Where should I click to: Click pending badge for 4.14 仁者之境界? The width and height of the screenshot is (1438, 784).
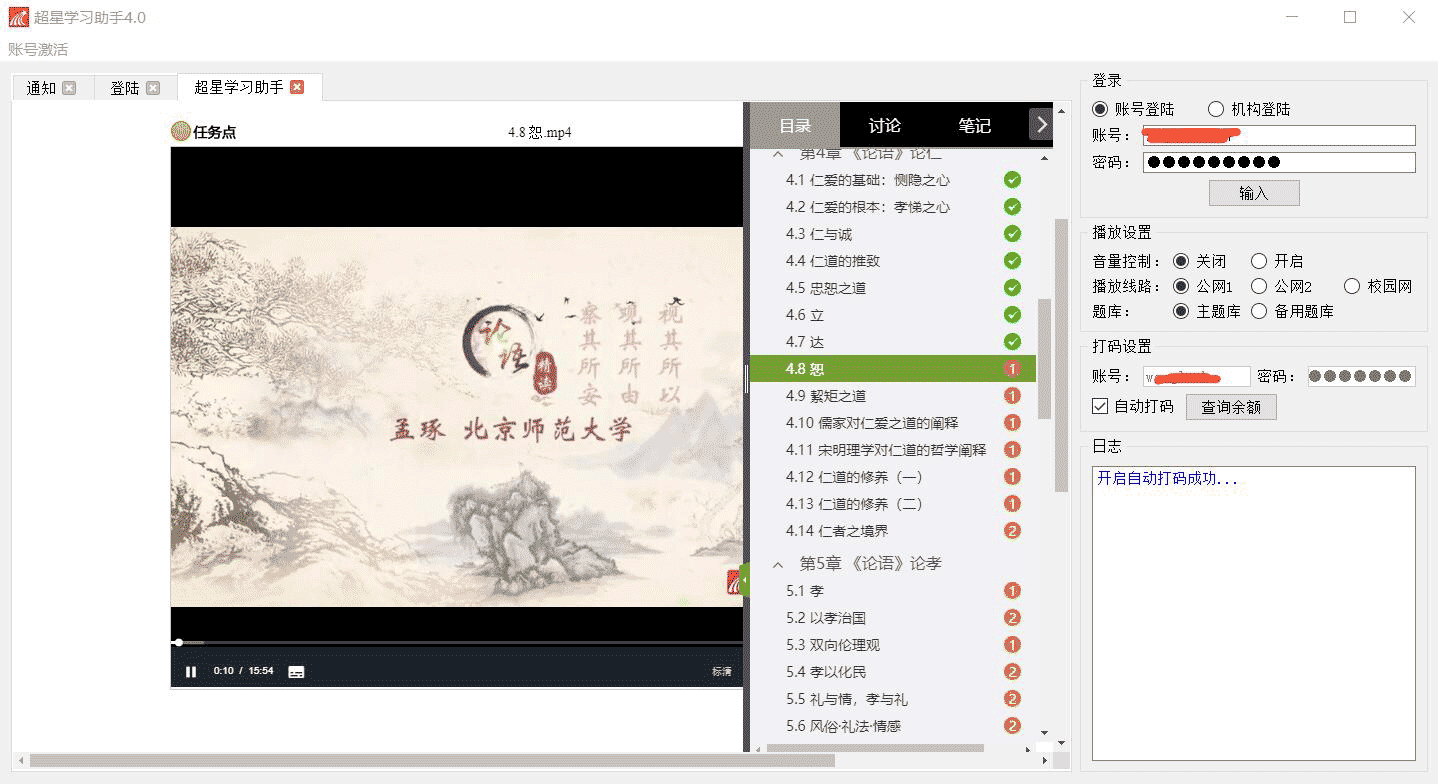coord(1012,531)
